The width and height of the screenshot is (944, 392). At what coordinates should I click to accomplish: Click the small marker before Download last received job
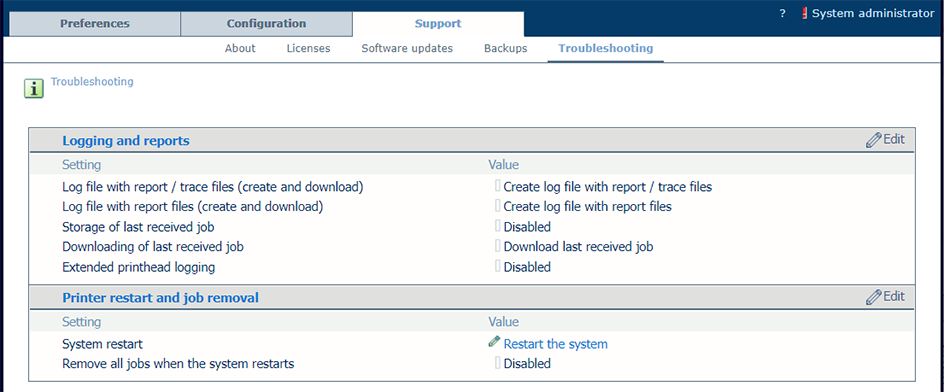pos(498,246)
